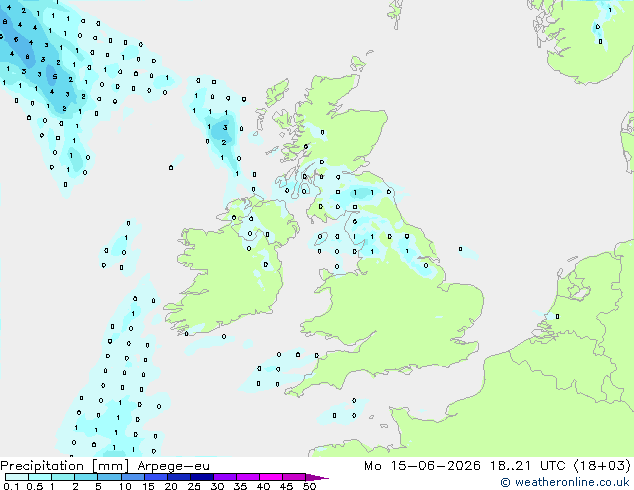Click the '25' legend scale value

pyautogui.click(x=194, y=486)
